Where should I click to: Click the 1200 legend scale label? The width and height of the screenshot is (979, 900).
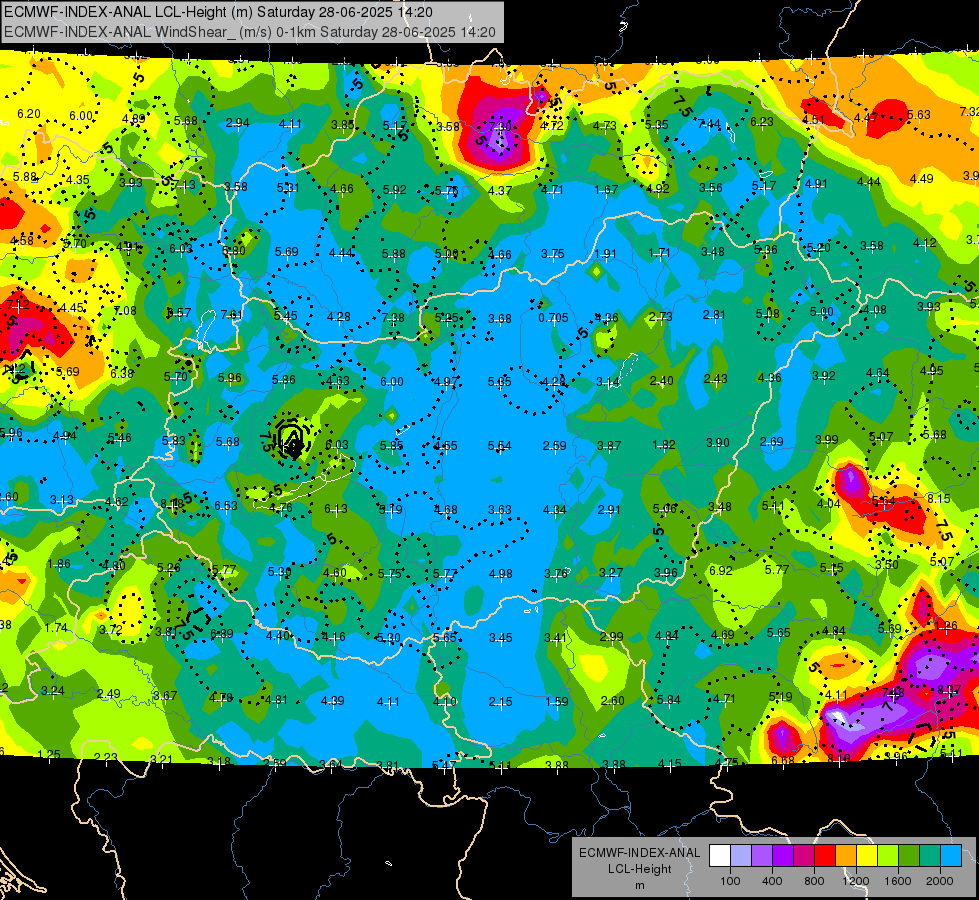pos(856,881)
